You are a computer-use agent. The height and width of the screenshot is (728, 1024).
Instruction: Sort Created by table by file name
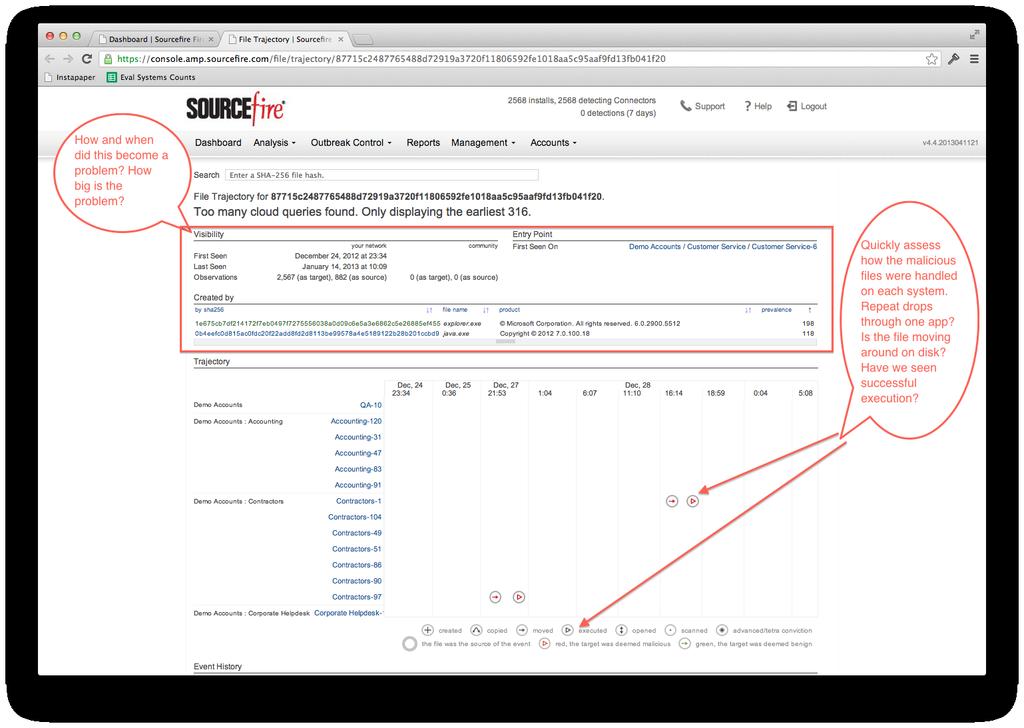(x=455, y=310)
